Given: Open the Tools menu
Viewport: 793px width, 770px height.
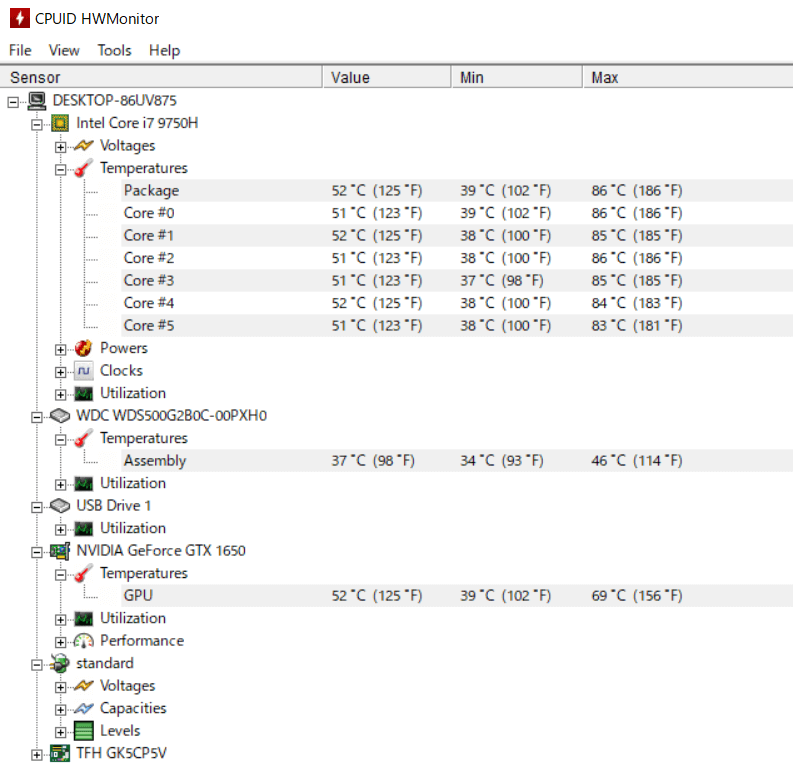Looking at the screenshot, I should pos(114,51).
